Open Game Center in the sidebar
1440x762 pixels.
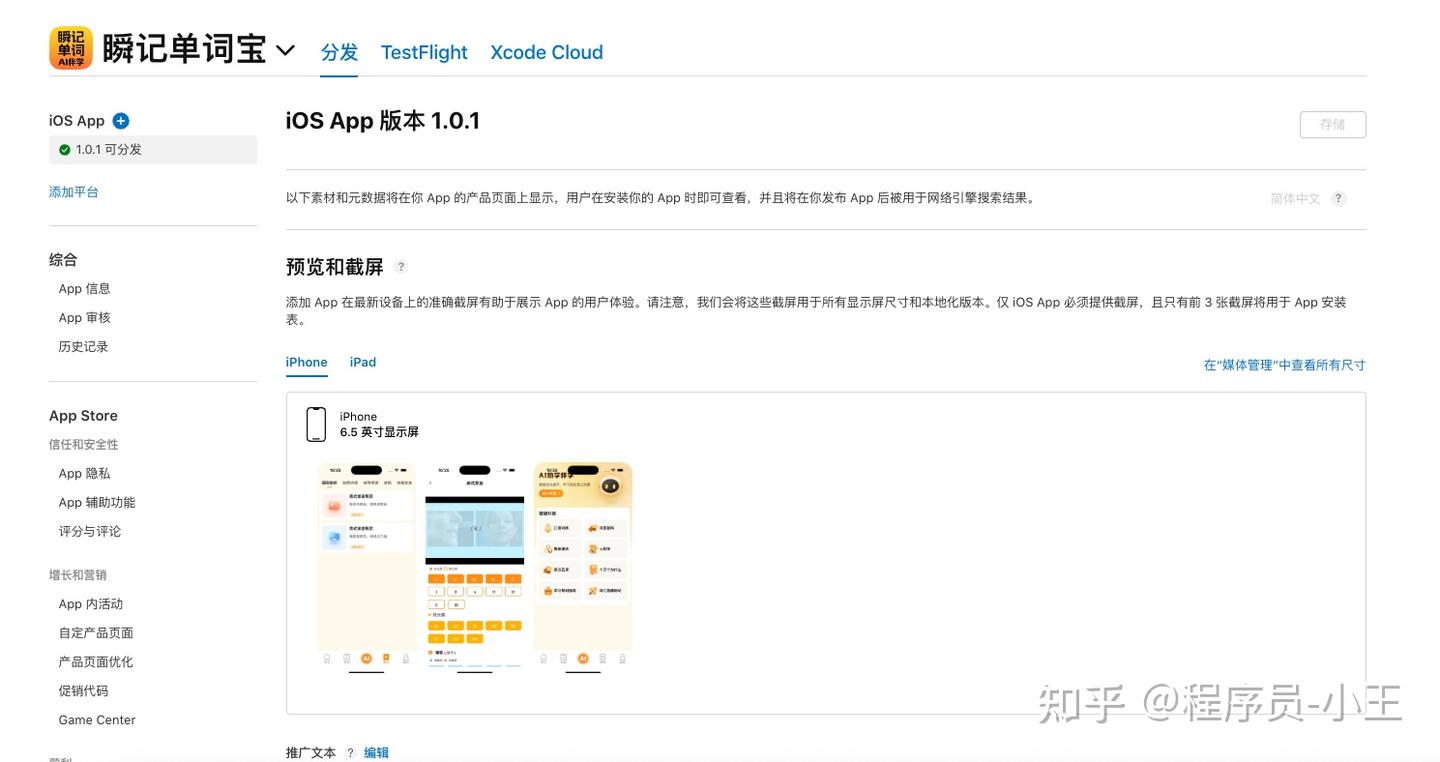tap(97, 720)
